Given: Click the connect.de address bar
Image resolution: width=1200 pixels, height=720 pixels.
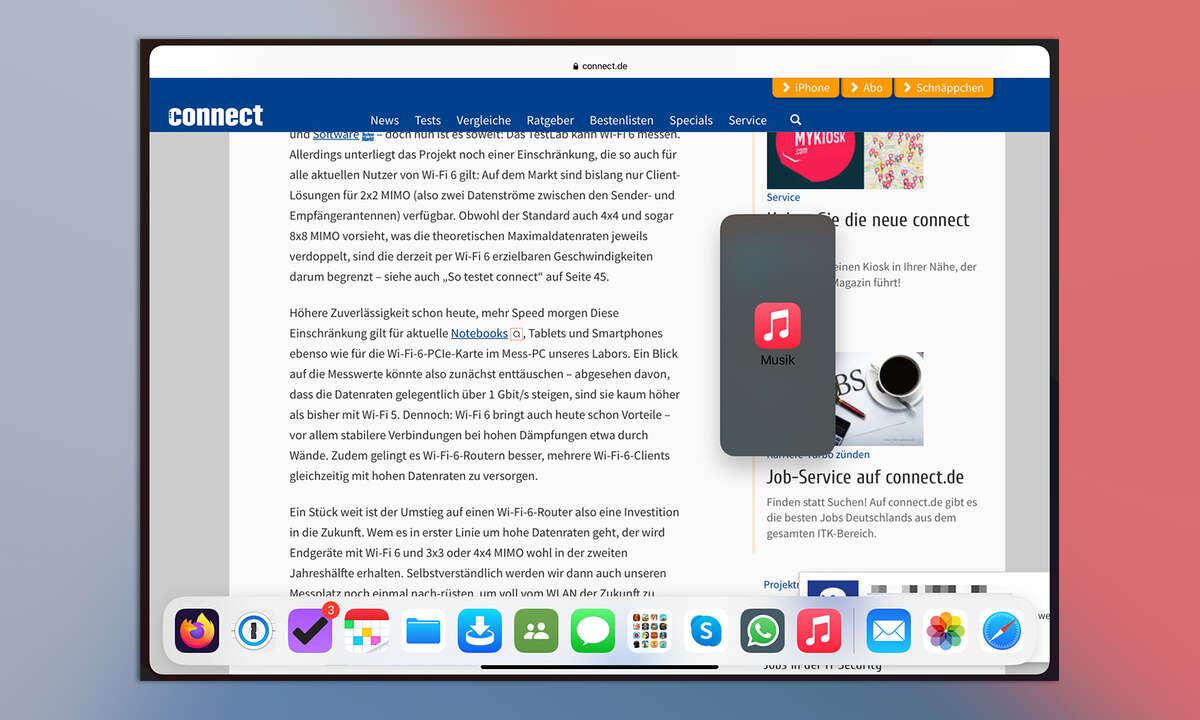Looking at the screenshot, I should click(x=600, y=66).
